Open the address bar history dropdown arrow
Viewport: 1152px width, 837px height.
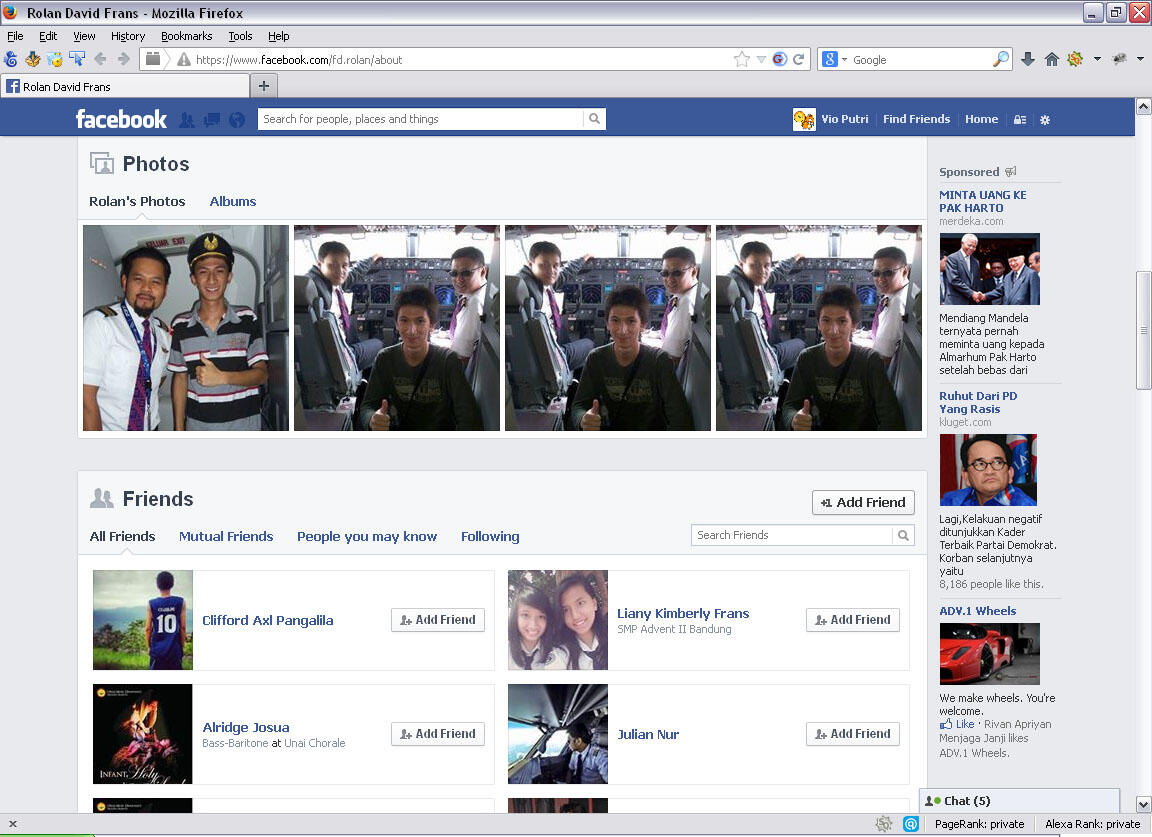click(761, 60)
